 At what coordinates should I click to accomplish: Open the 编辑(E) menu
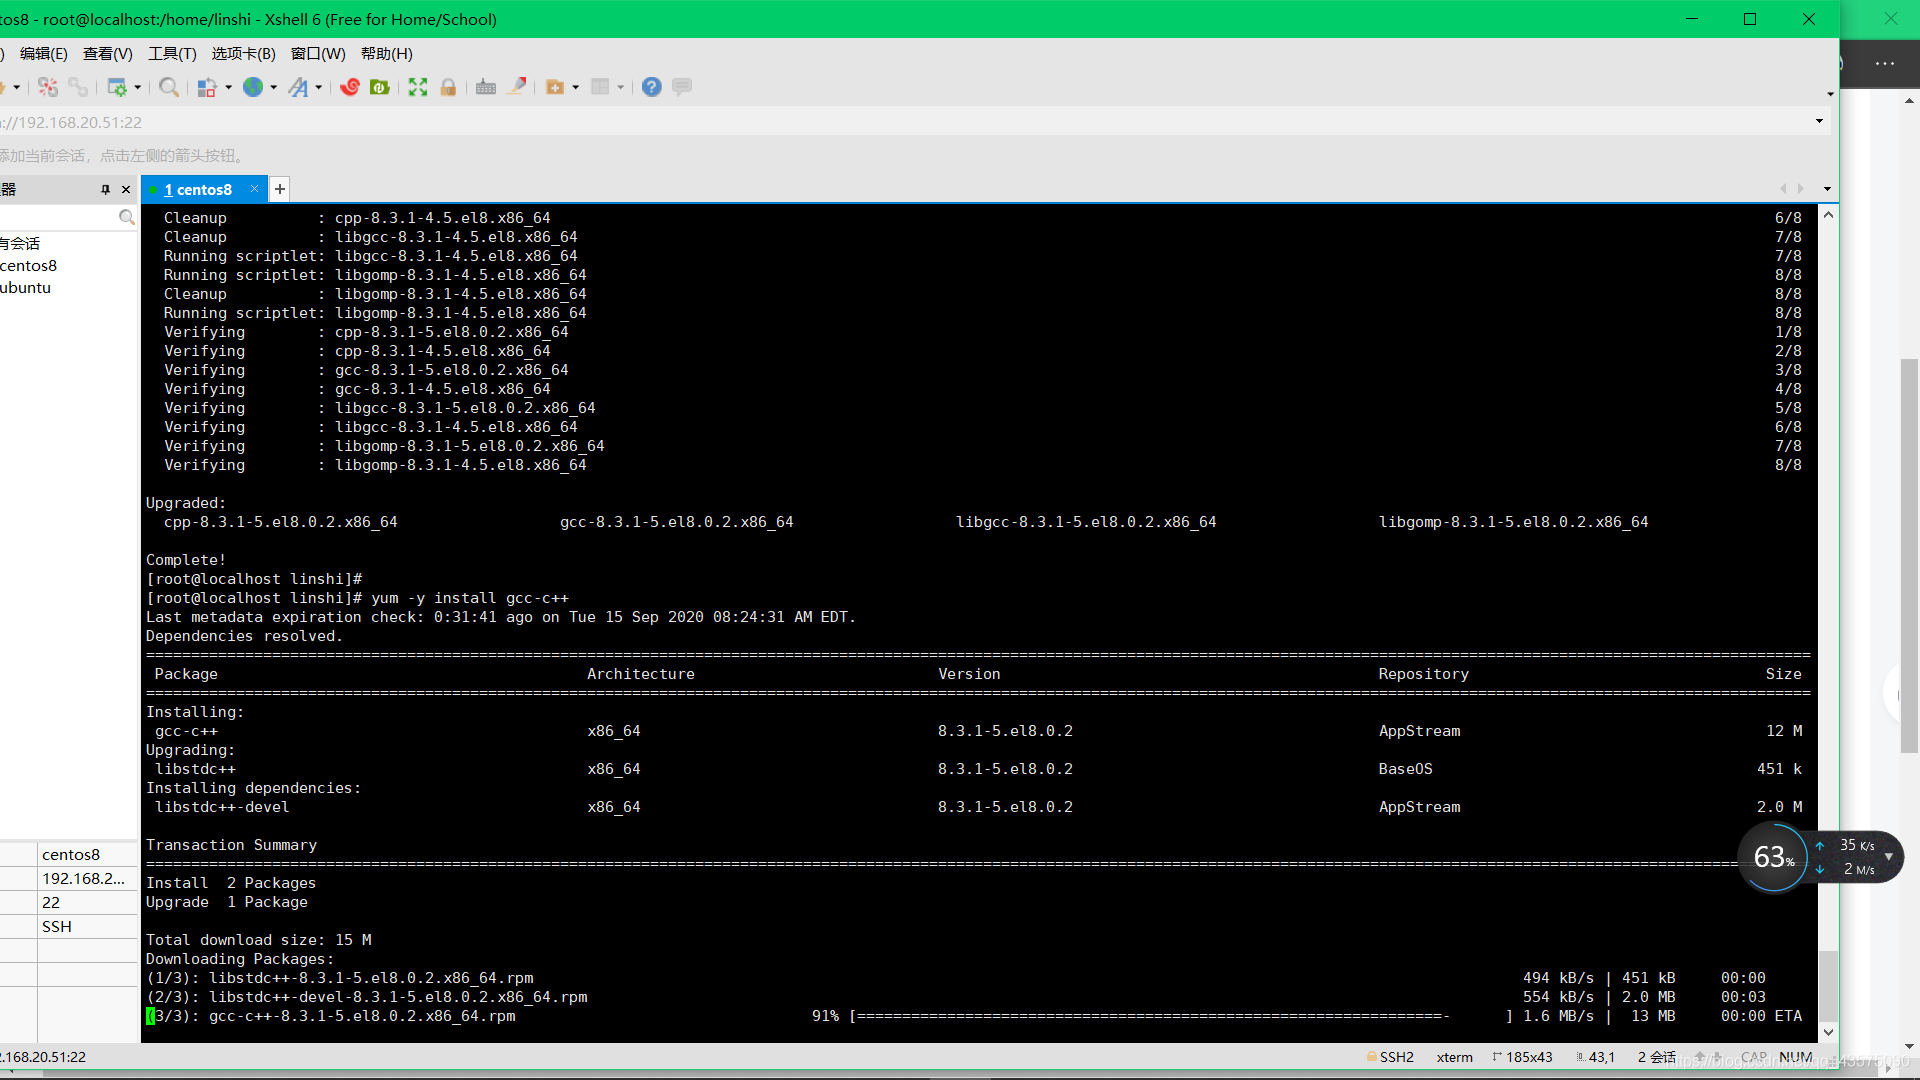click(x=44, y=54)
